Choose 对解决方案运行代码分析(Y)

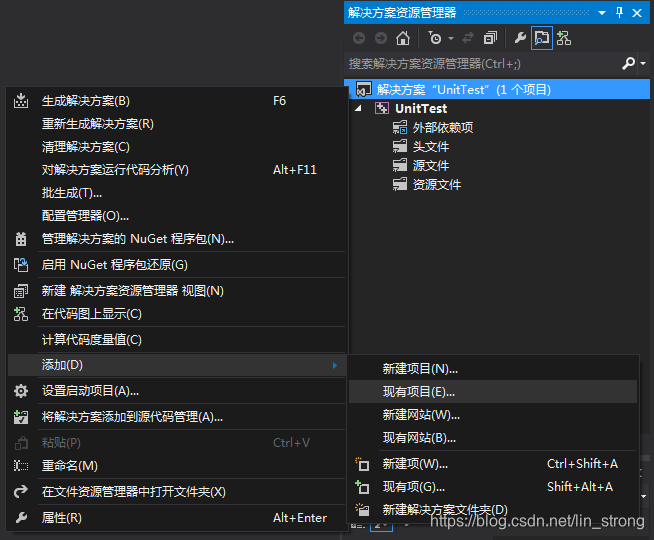[177, 170]
